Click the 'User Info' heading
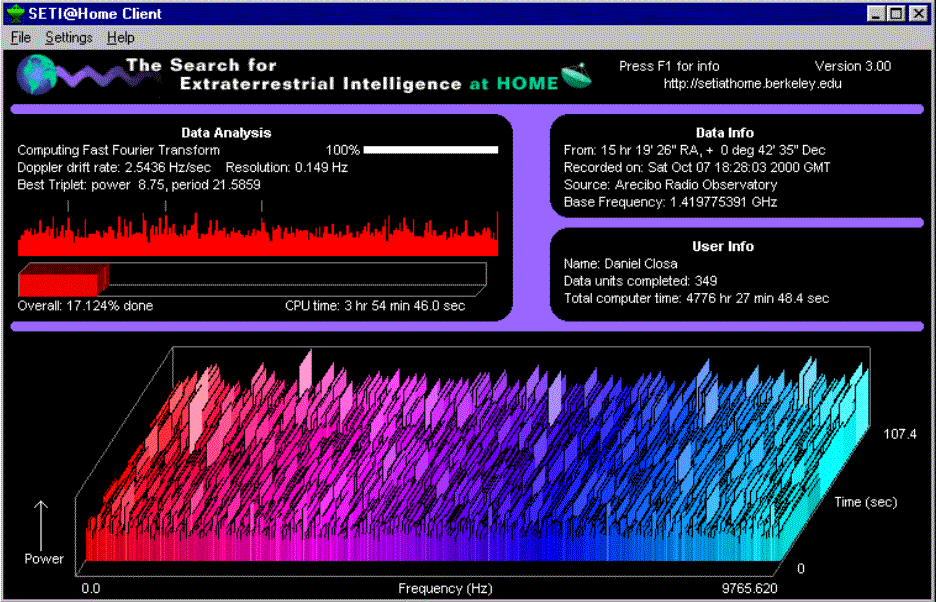 click(722, 246)
